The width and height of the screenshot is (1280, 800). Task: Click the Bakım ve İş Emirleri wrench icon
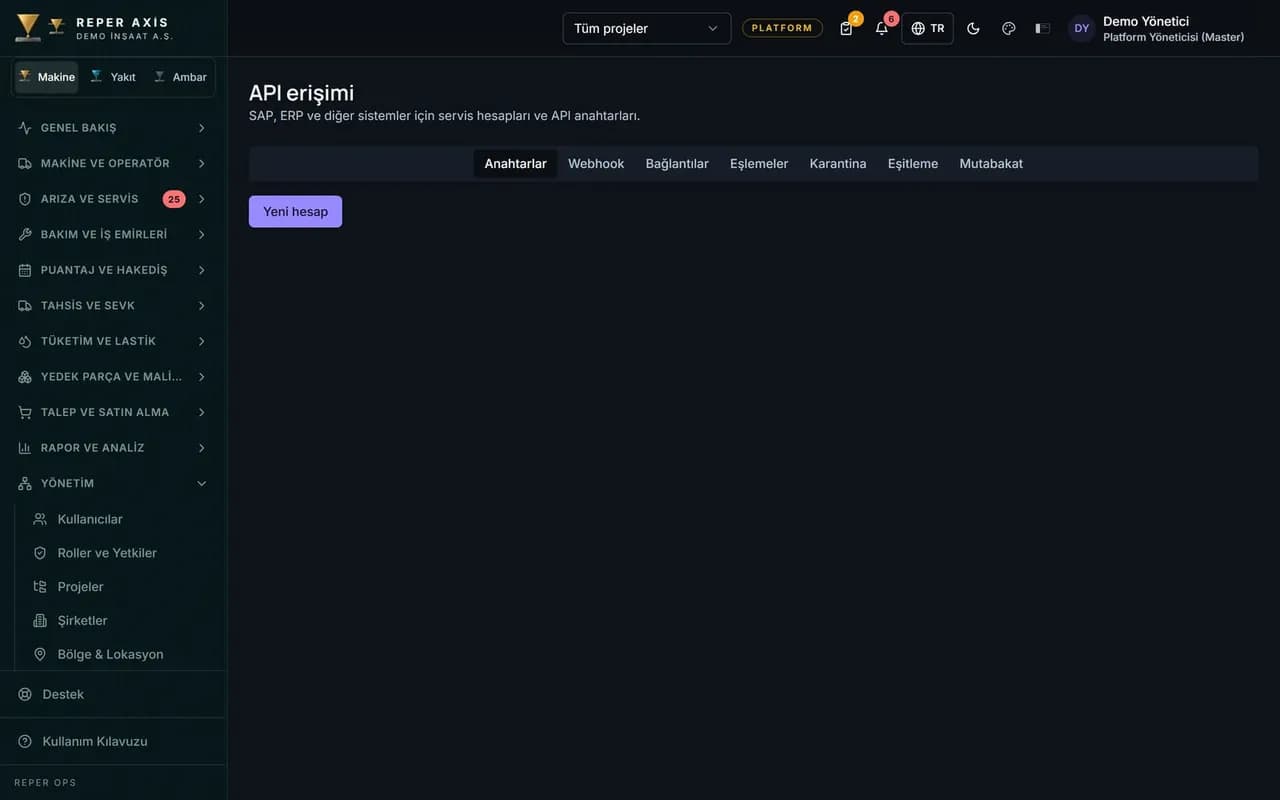pyautogui.click(x=25, y=234)
